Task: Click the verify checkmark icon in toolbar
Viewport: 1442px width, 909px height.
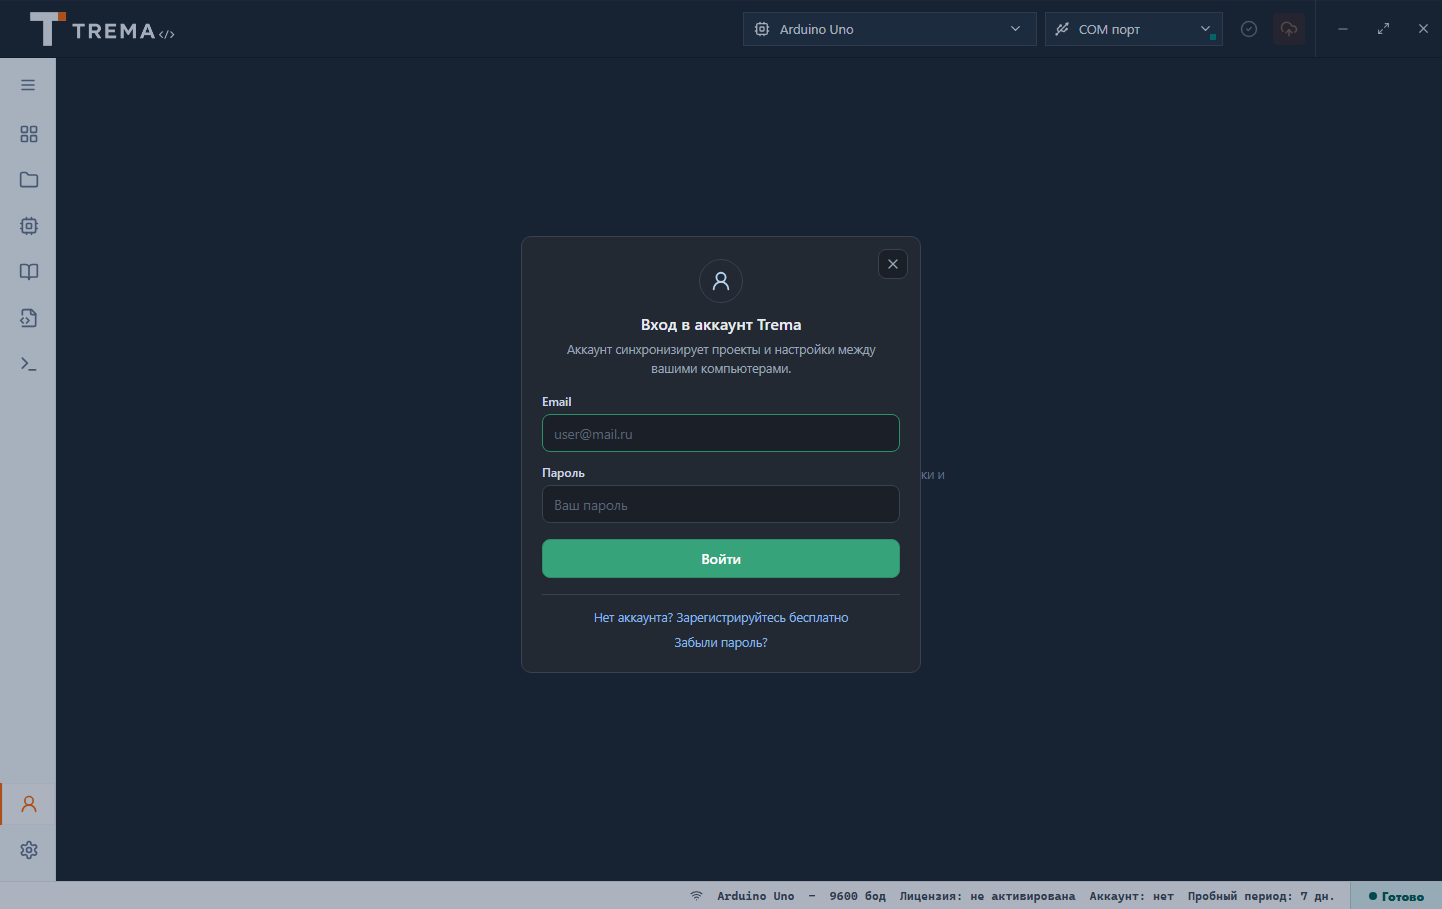Action: tap(1249, 29)
